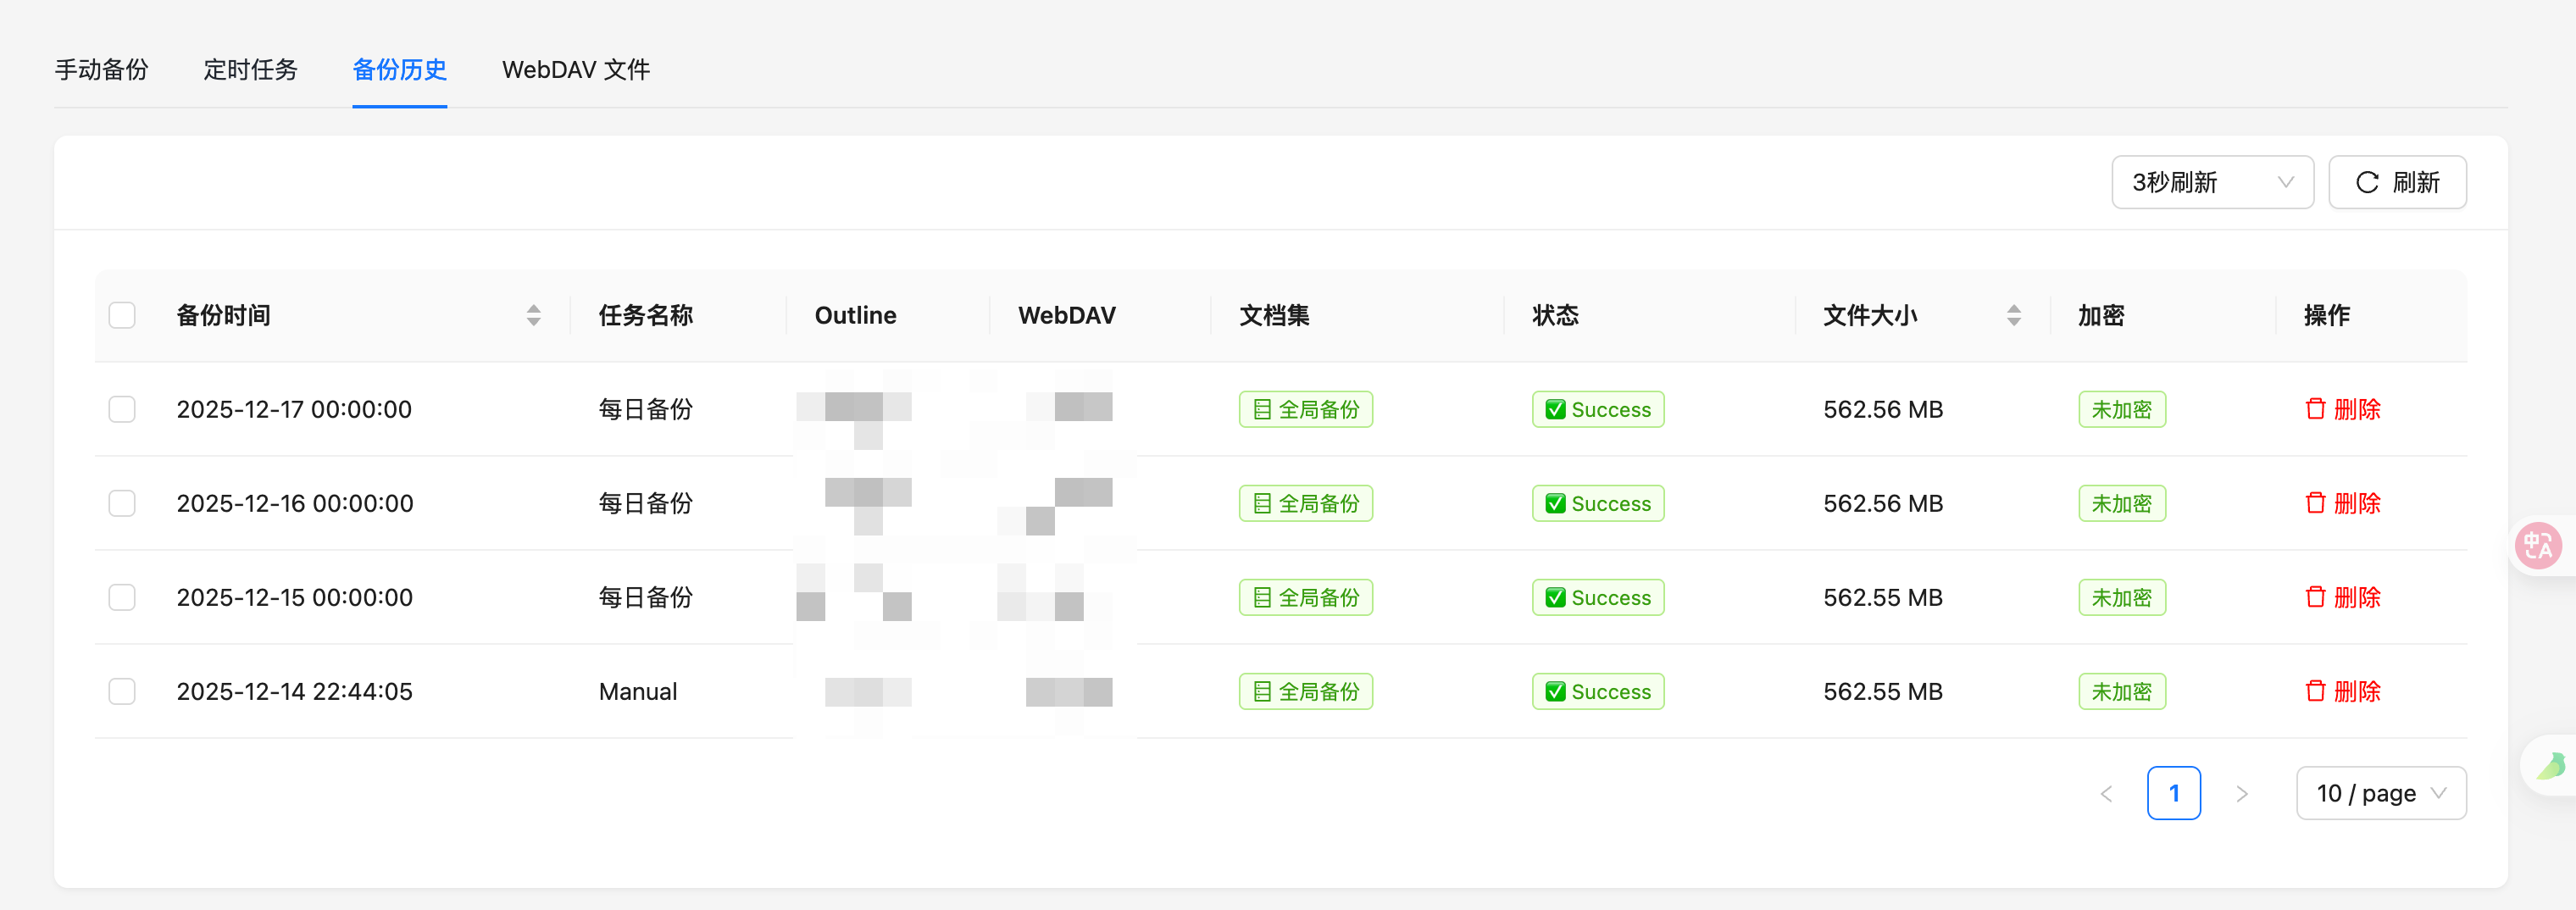Sort by 备份时间 using the sort arrows
Screen dimensions: 2576x910
point(534,315)
